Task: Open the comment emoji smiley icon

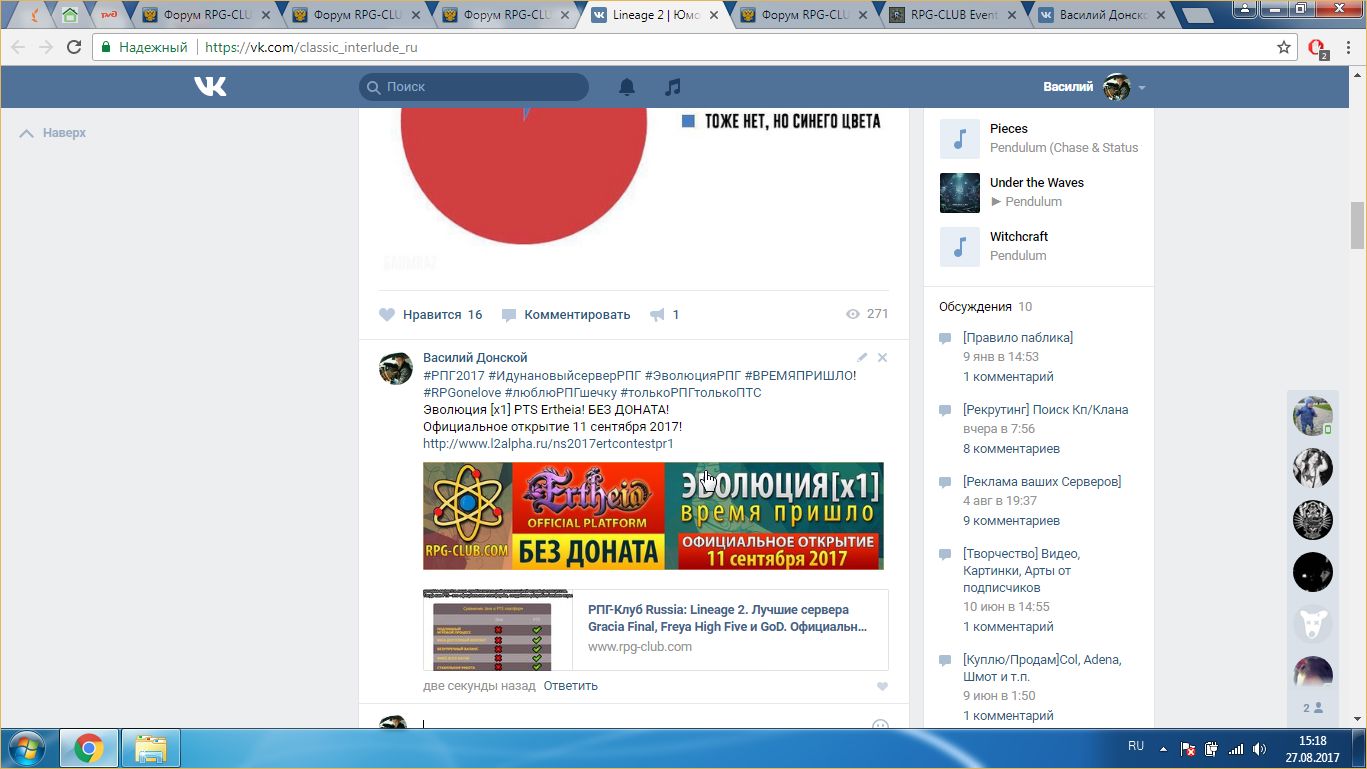Action: (x=880, y=727)
